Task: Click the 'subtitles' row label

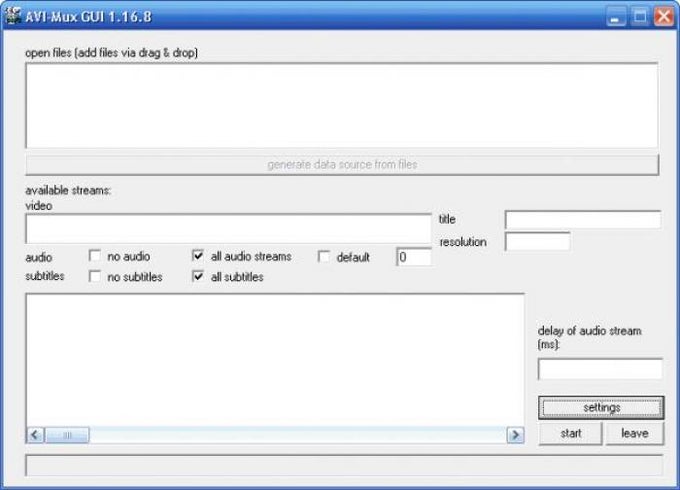Action: (45, 276)
